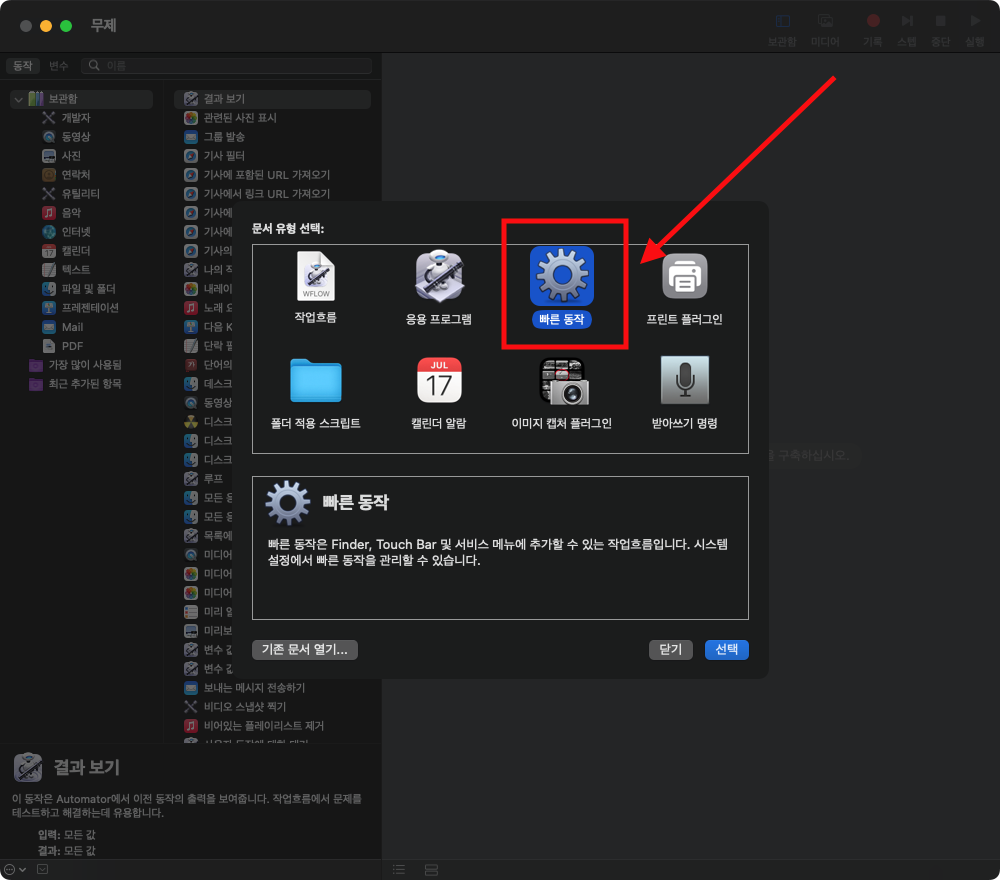
Task: Toggle the 보관함 toolbar button
Action: point(782,29)
